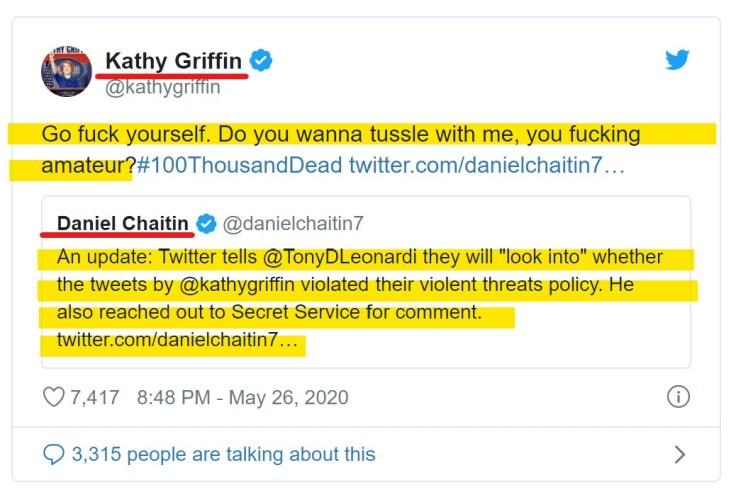Image resolution: width=736 pixels, height=497 pixels.
Task: Open the twitter.com link ending the quoted tweet
Action: [177, 341]
